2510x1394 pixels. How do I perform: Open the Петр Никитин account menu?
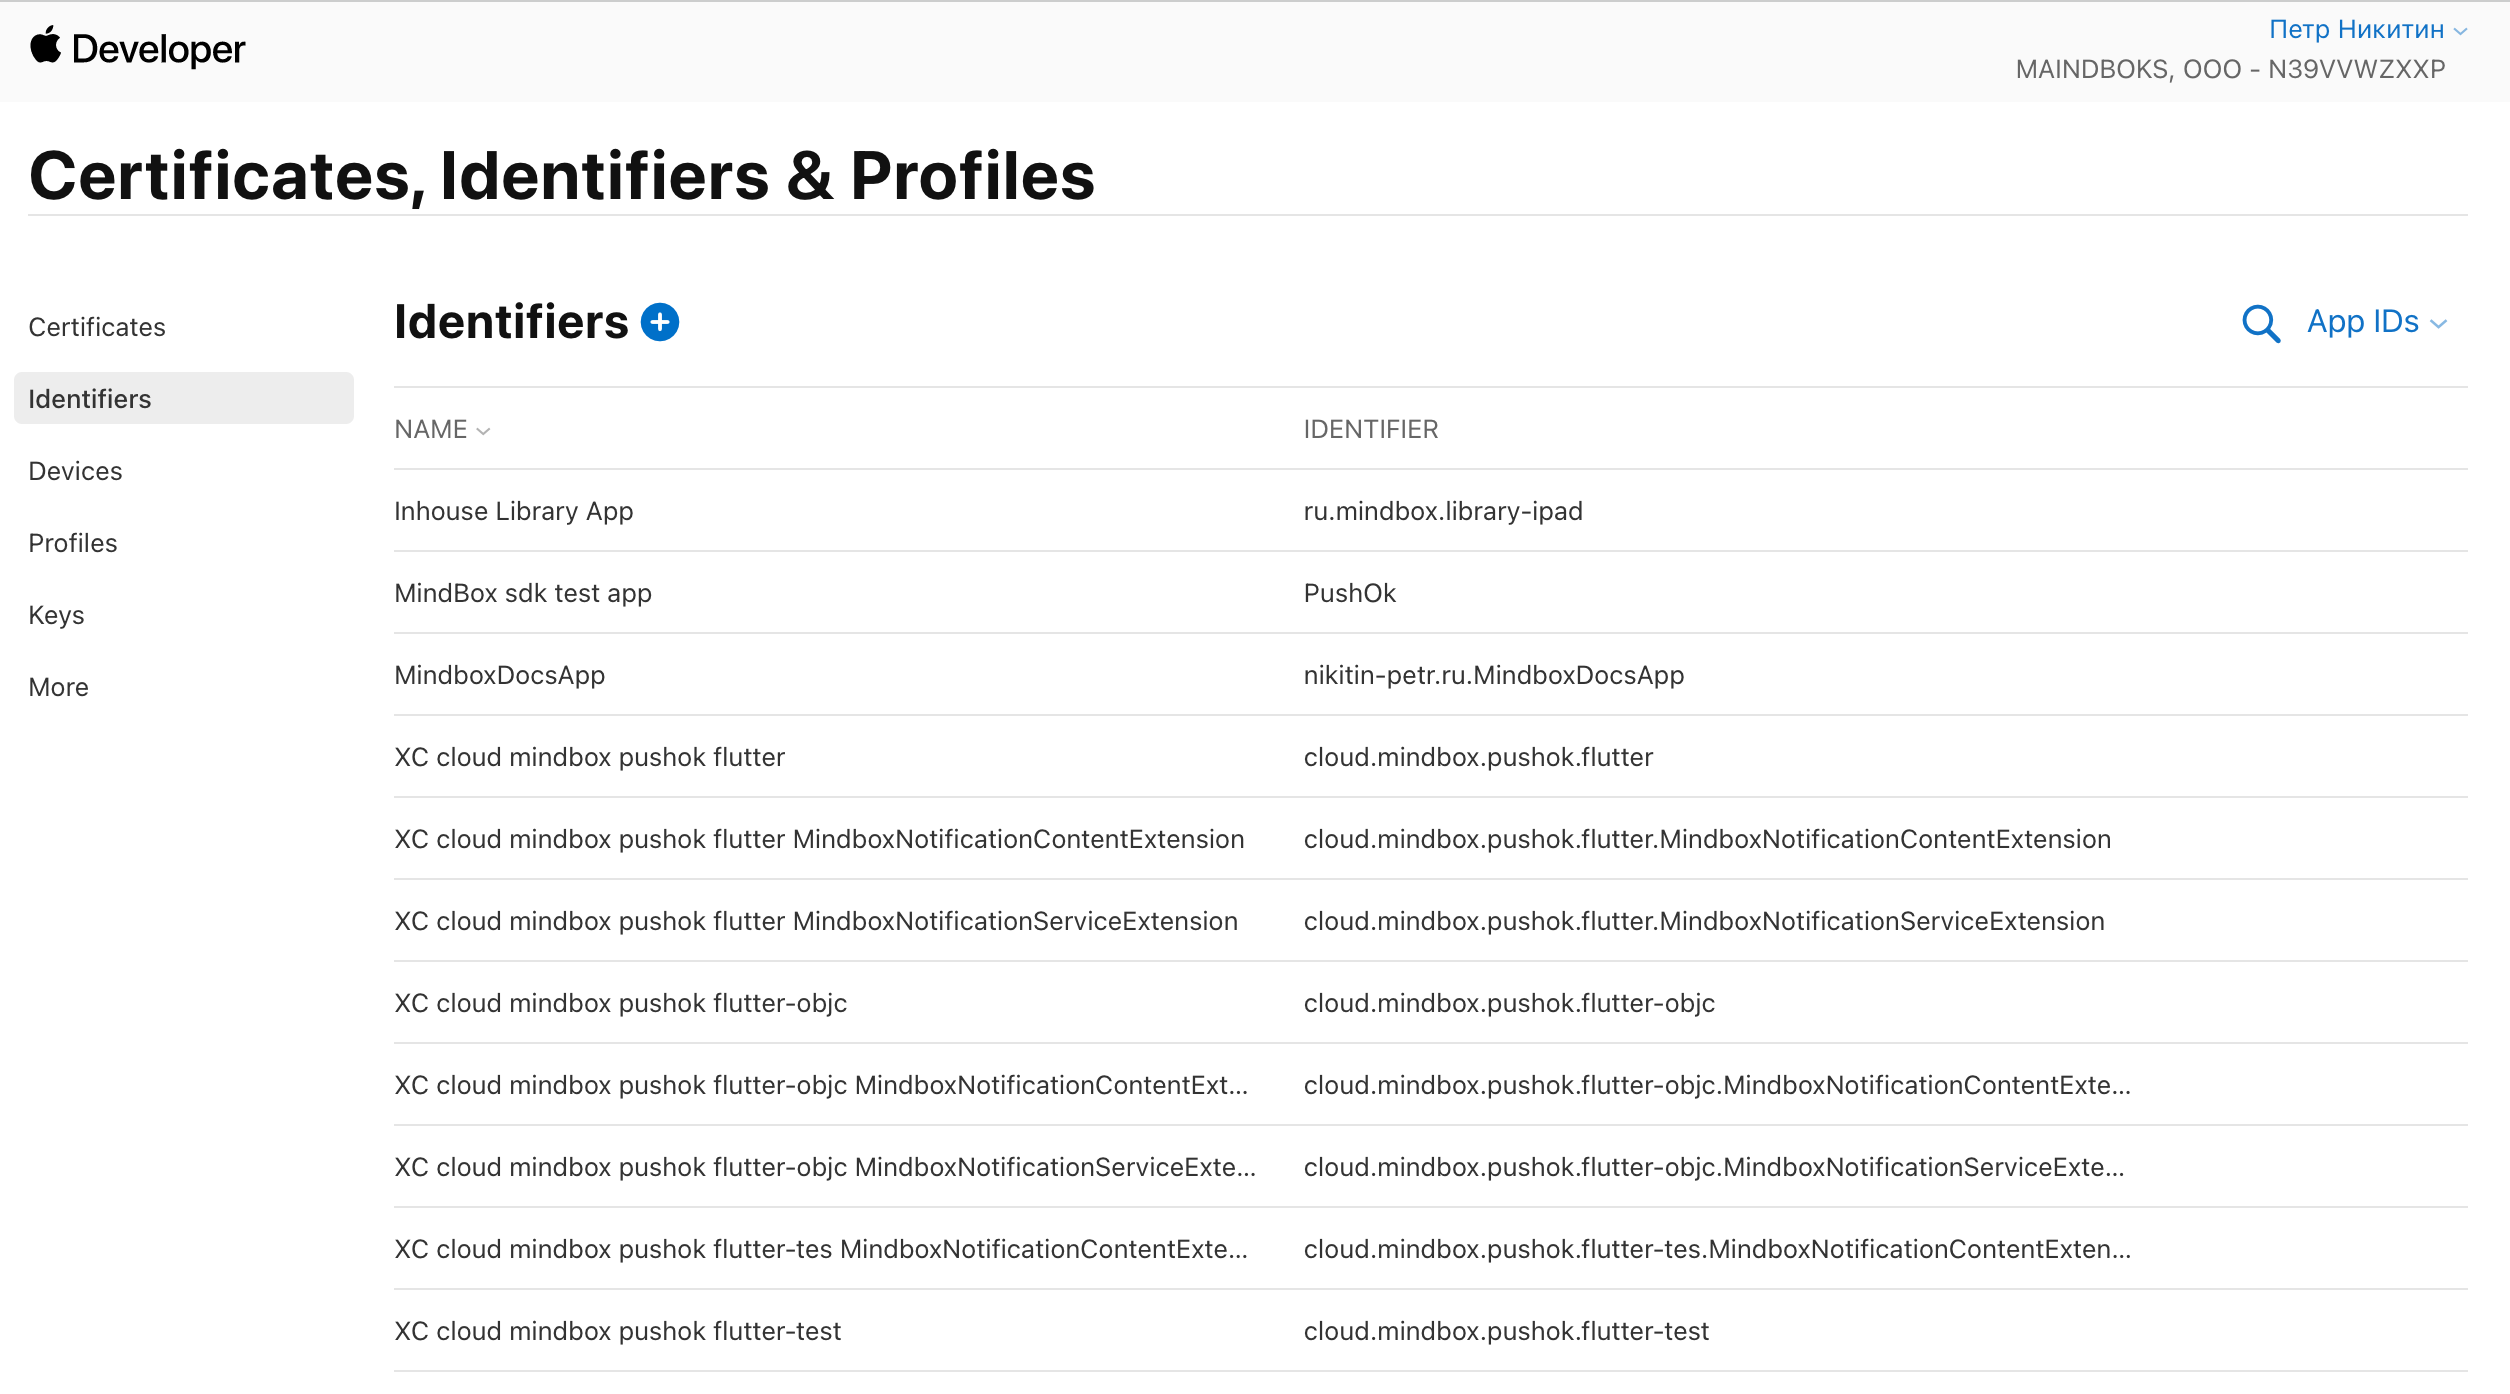tap(2367, 30)
